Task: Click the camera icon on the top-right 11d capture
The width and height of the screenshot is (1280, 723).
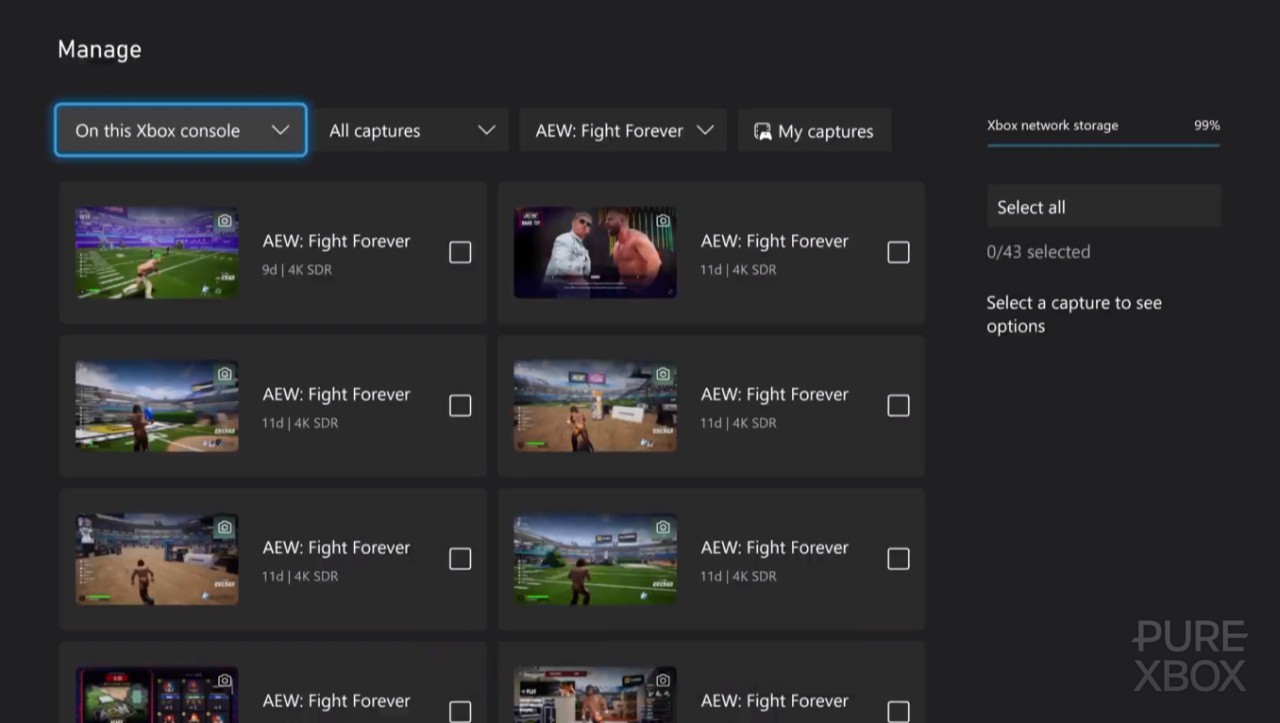Action: pyautogui.click(x=663, y=220)
